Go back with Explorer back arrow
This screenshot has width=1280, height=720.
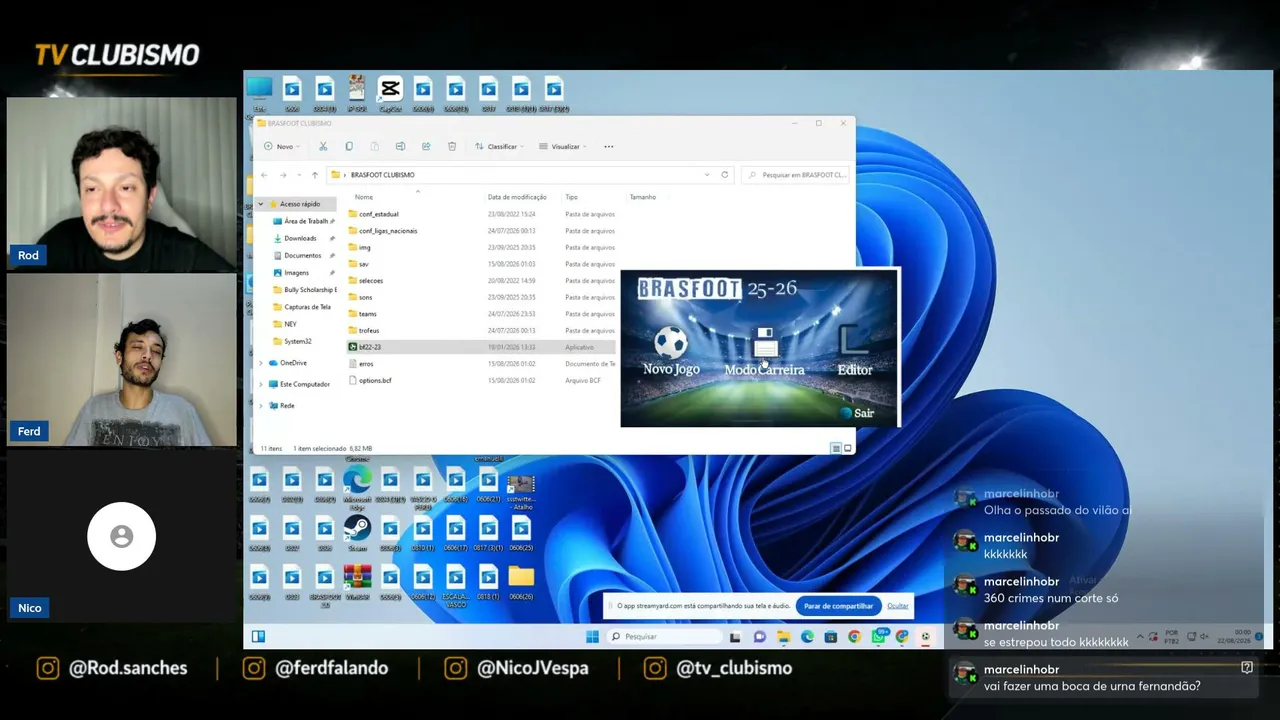[264, 175]
